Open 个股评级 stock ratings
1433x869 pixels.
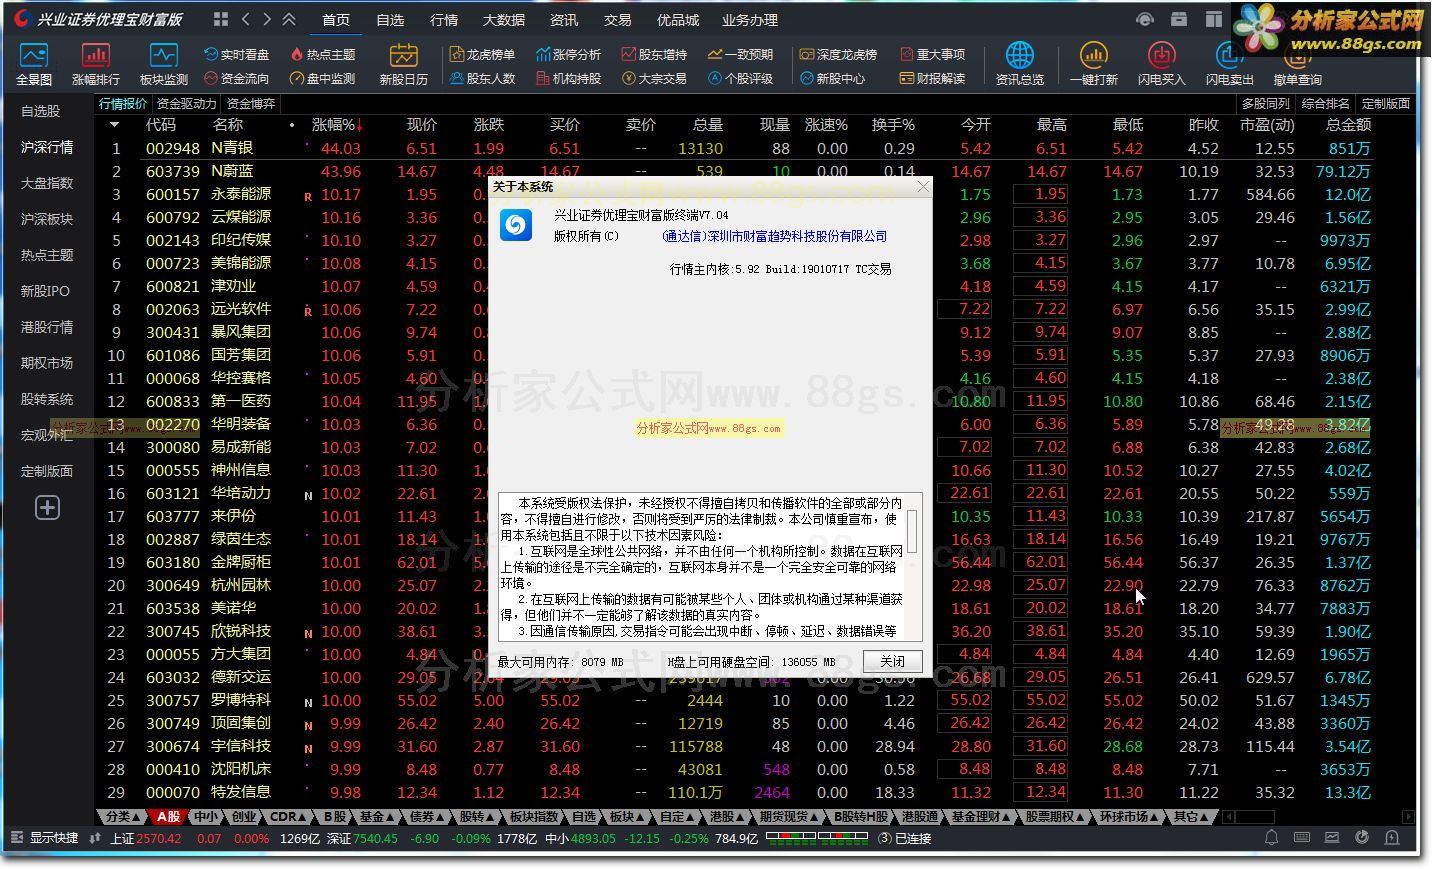(x=741, y=78)
